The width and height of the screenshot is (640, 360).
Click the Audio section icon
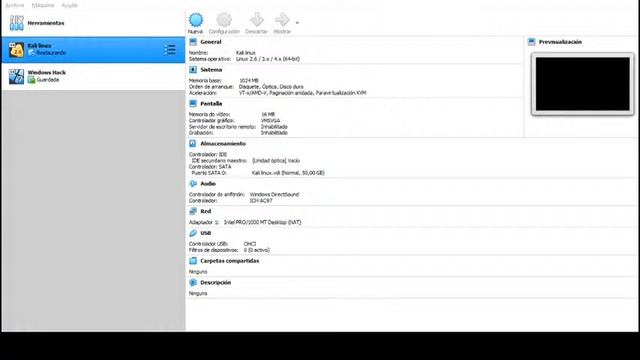coord(193,184)
